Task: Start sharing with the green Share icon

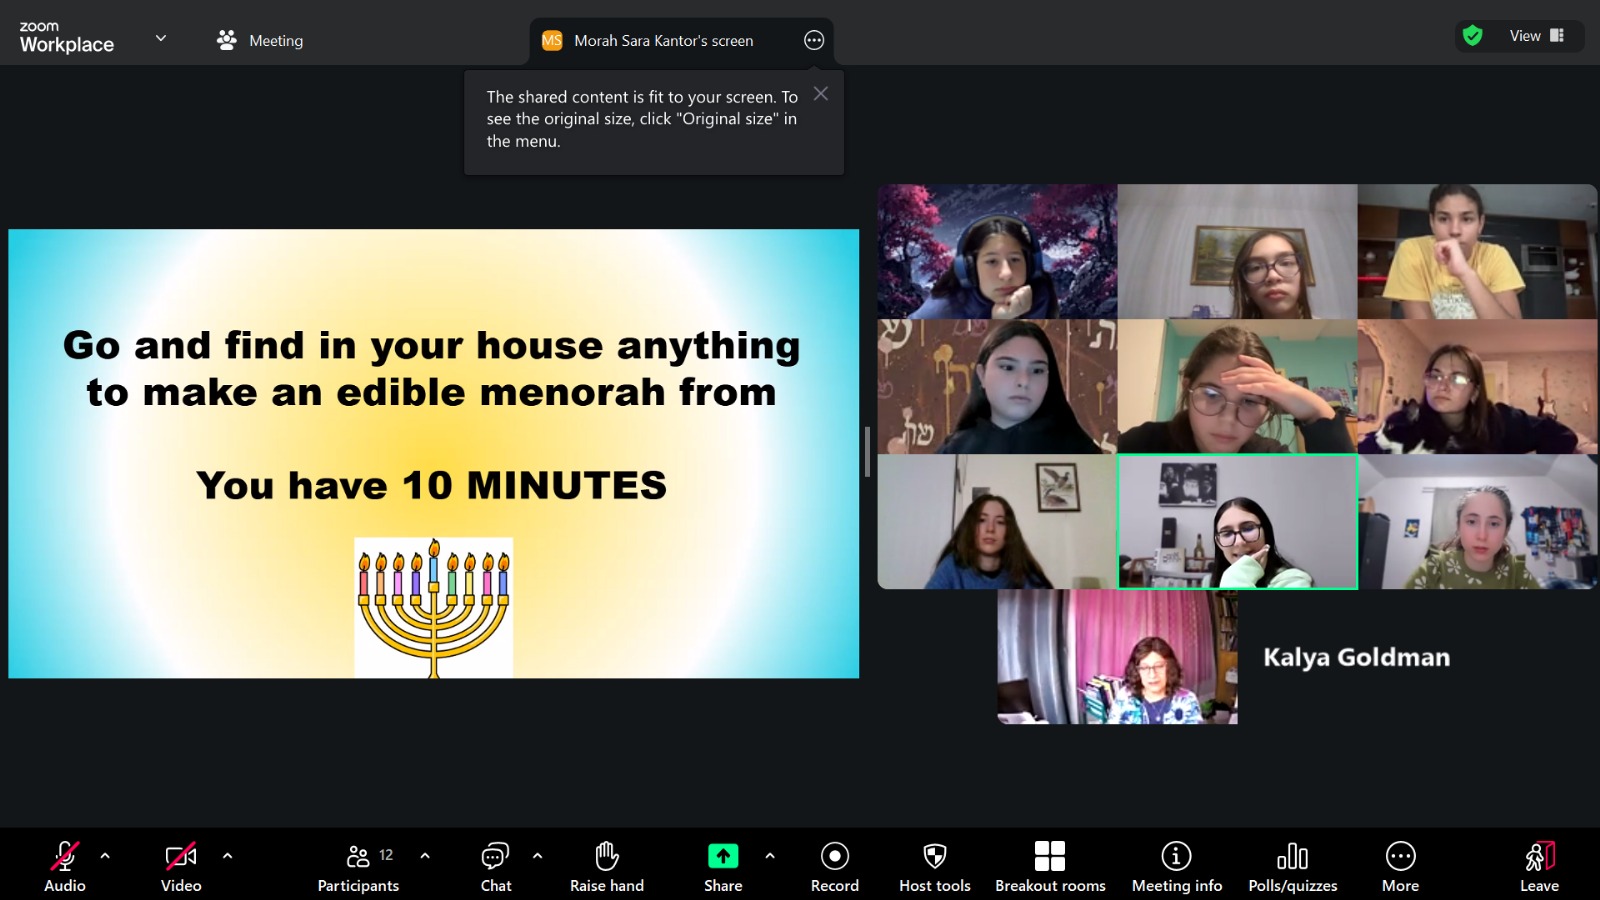Action: (722, 857)
